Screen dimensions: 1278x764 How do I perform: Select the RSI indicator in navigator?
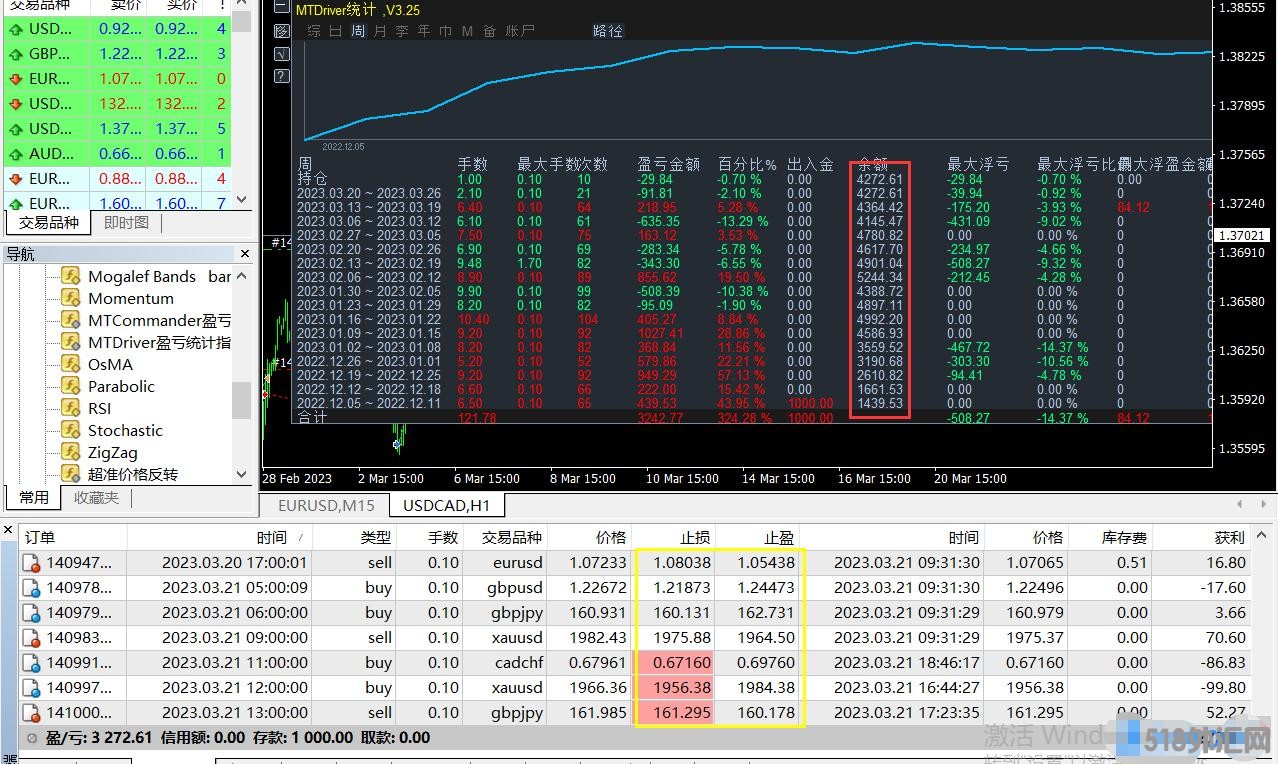pos(99,408)
